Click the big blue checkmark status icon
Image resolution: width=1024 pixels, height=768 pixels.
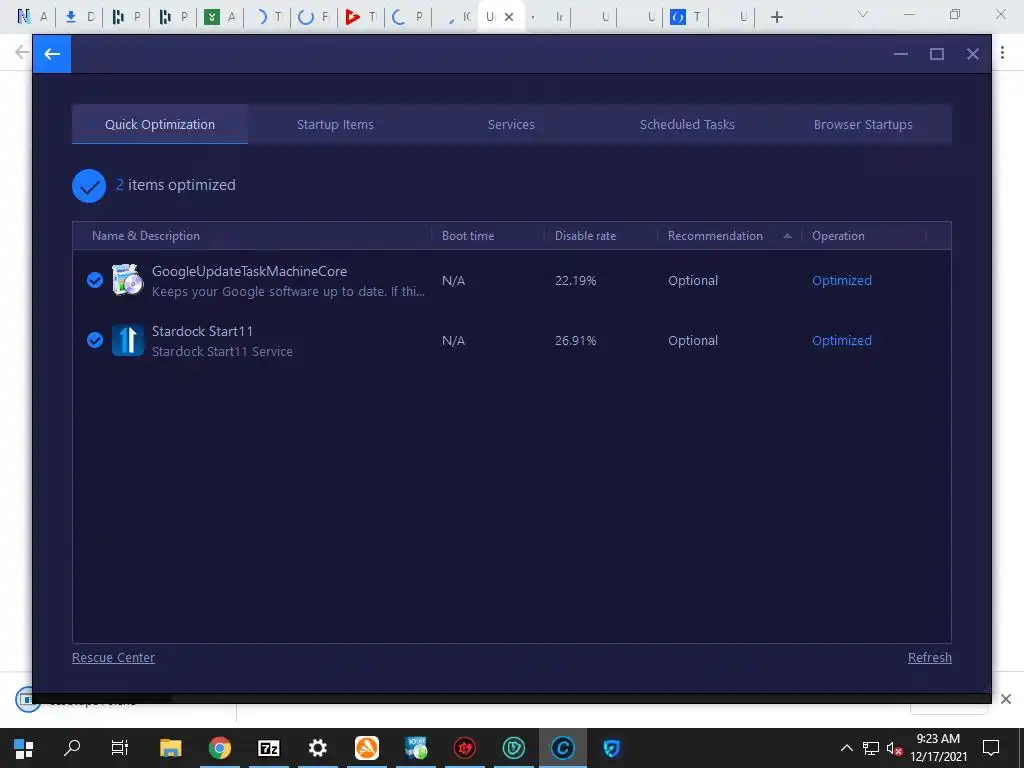click(89, 185)
